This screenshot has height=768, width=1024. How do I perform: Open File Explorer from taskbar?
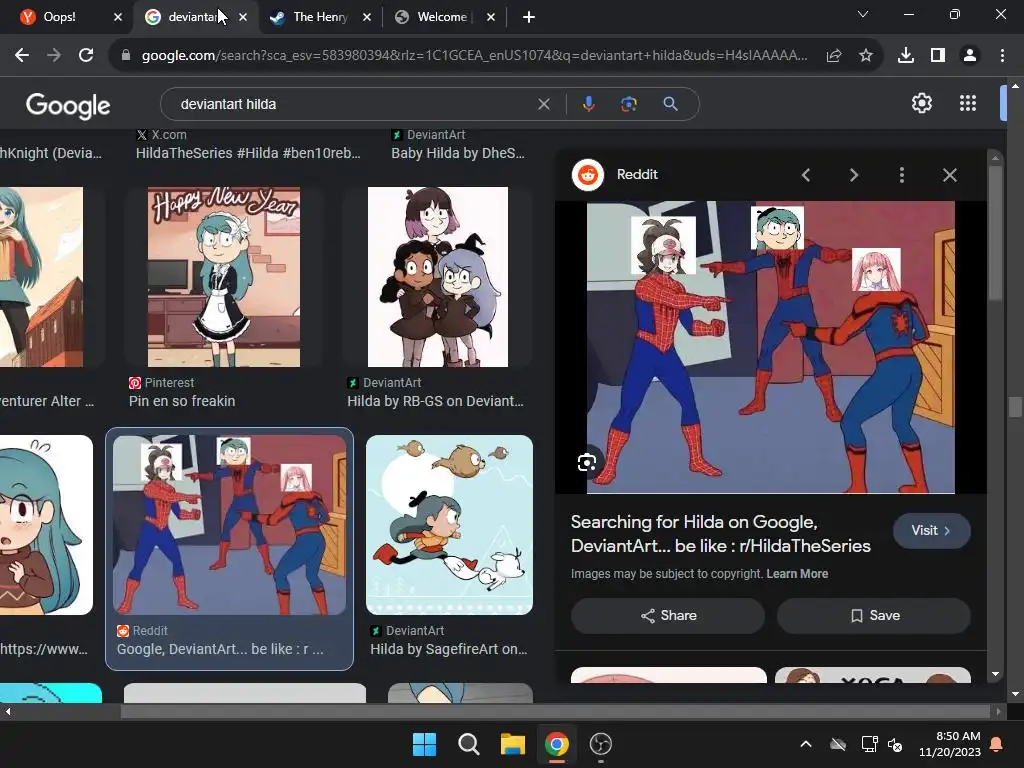[x=513, y=744]
